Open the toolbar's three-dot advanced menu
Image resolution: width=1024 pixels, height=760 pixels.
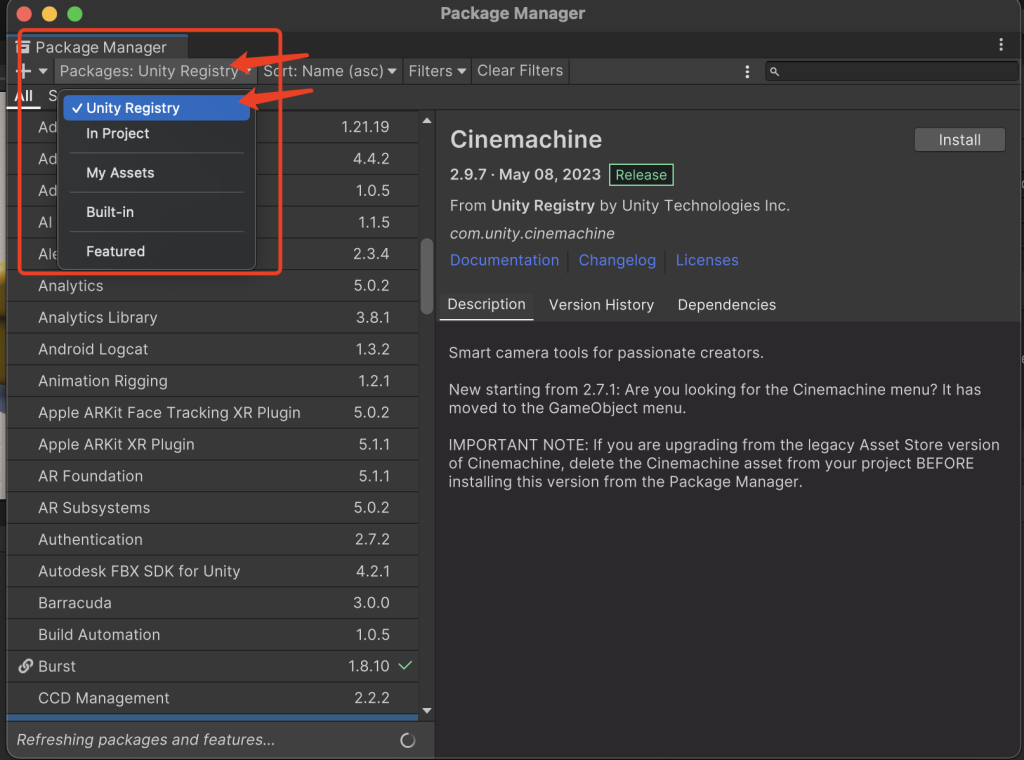(x=747, y=71)
